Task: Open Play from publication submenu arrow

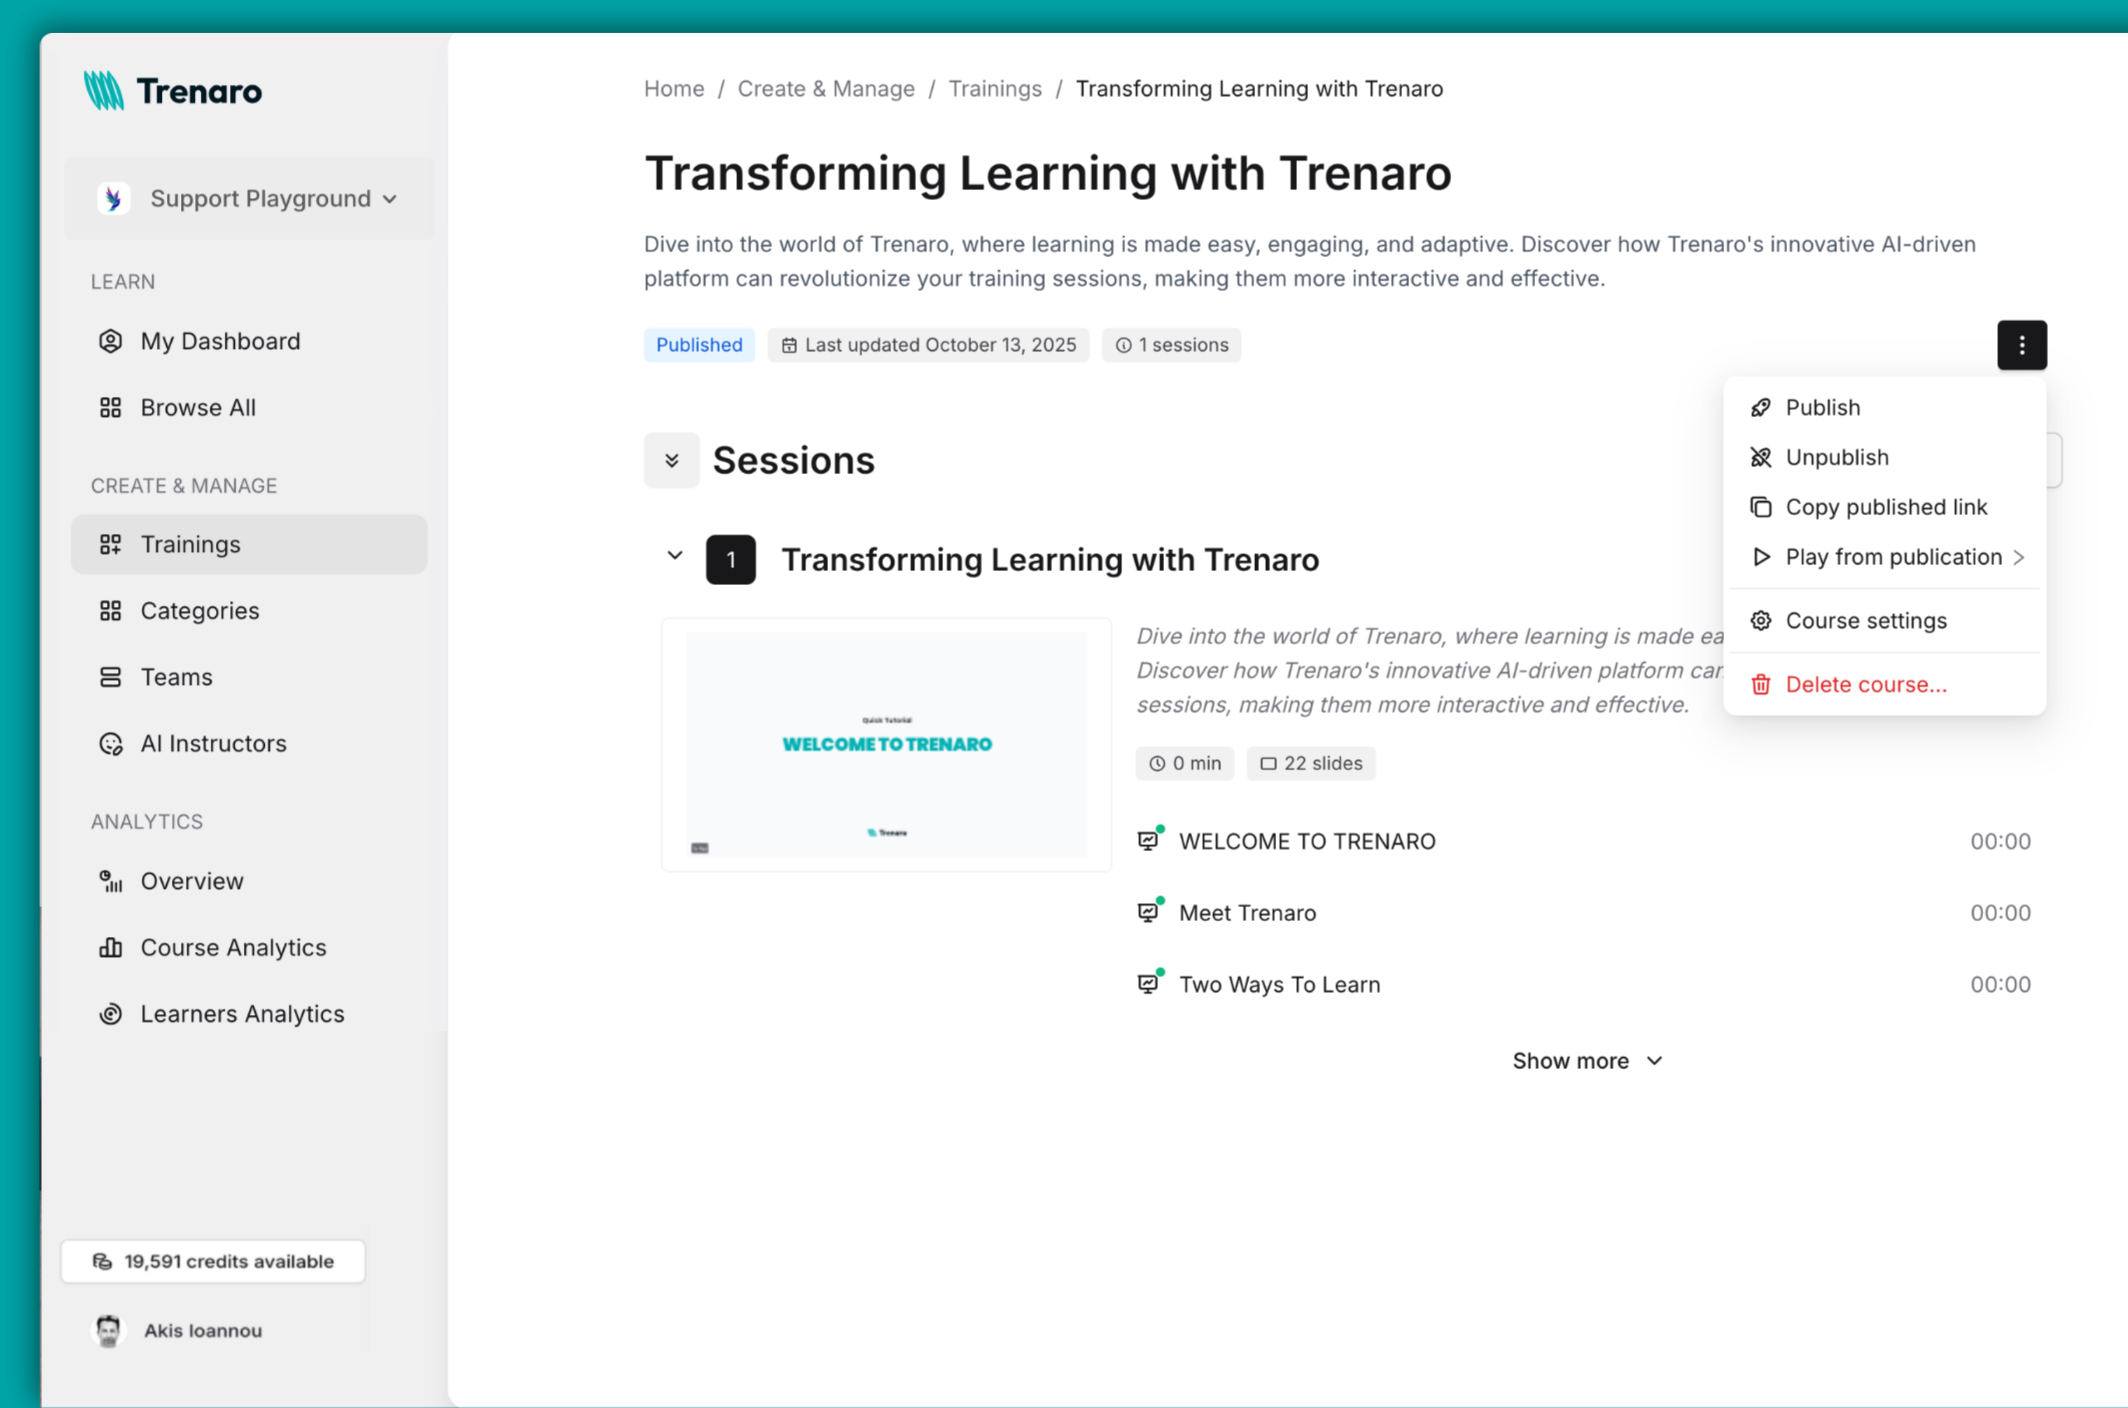Action: pos(2020,557)
